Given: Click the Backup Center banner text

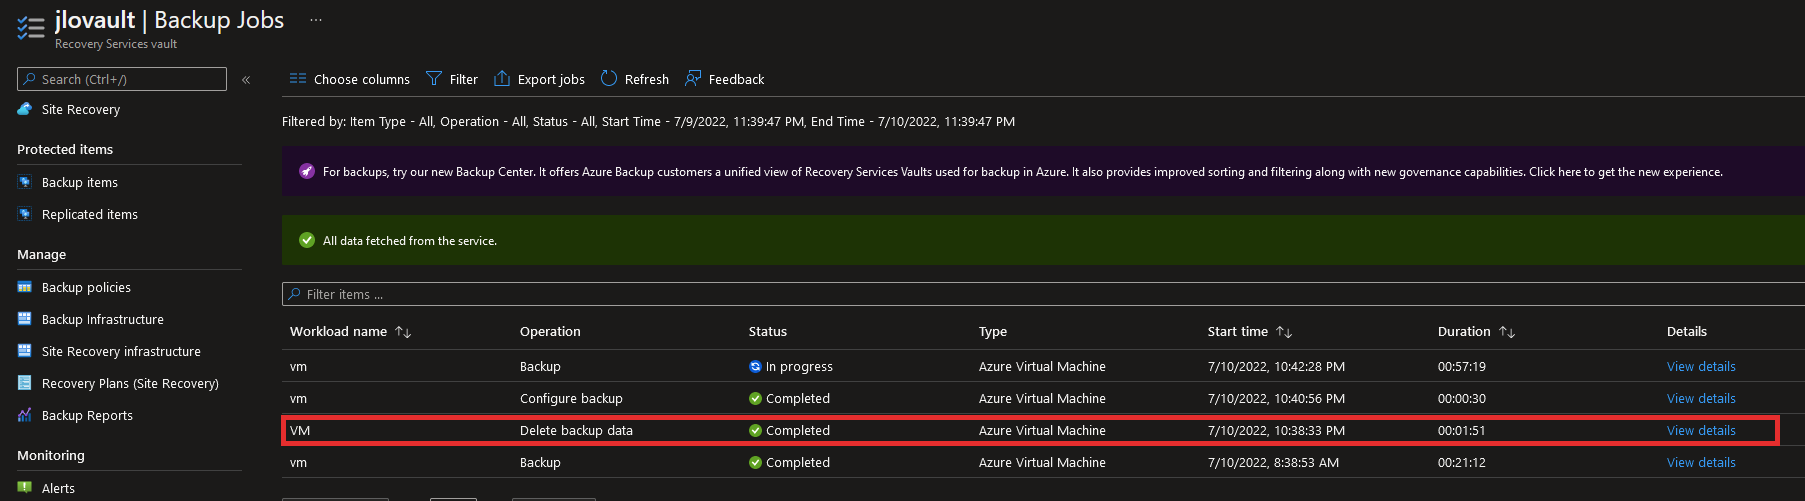Looking at the screenshot, I should pos(1022,172).
